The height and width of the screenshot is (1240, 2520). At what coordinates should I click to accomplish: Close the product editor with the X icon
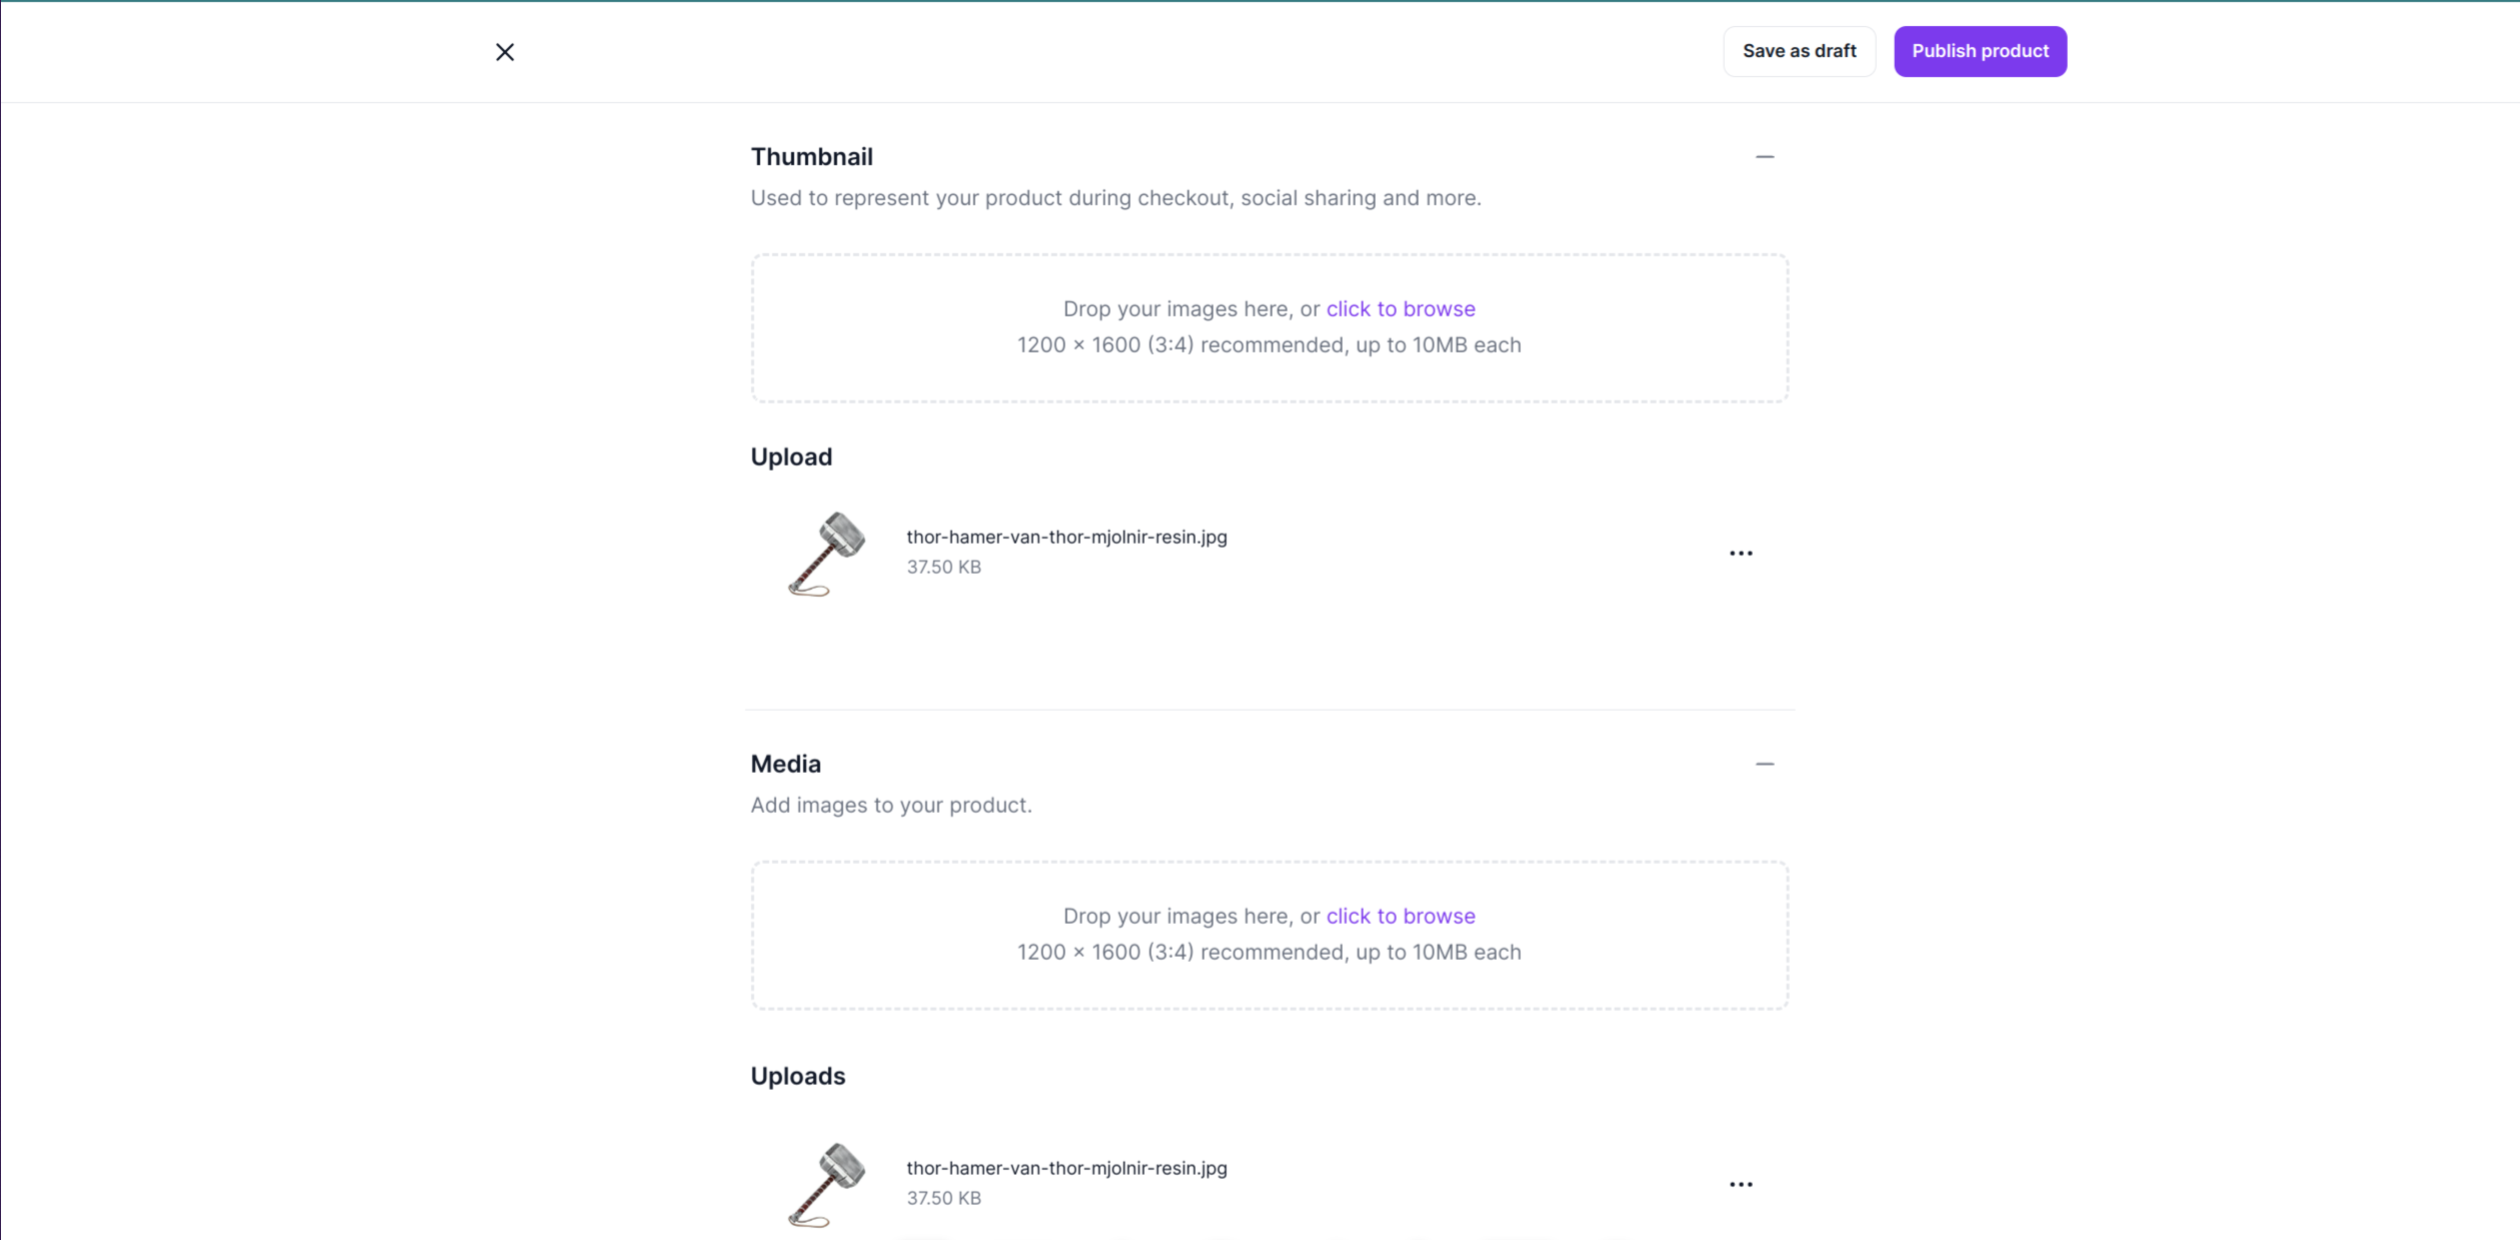click(x=505, y=52)
